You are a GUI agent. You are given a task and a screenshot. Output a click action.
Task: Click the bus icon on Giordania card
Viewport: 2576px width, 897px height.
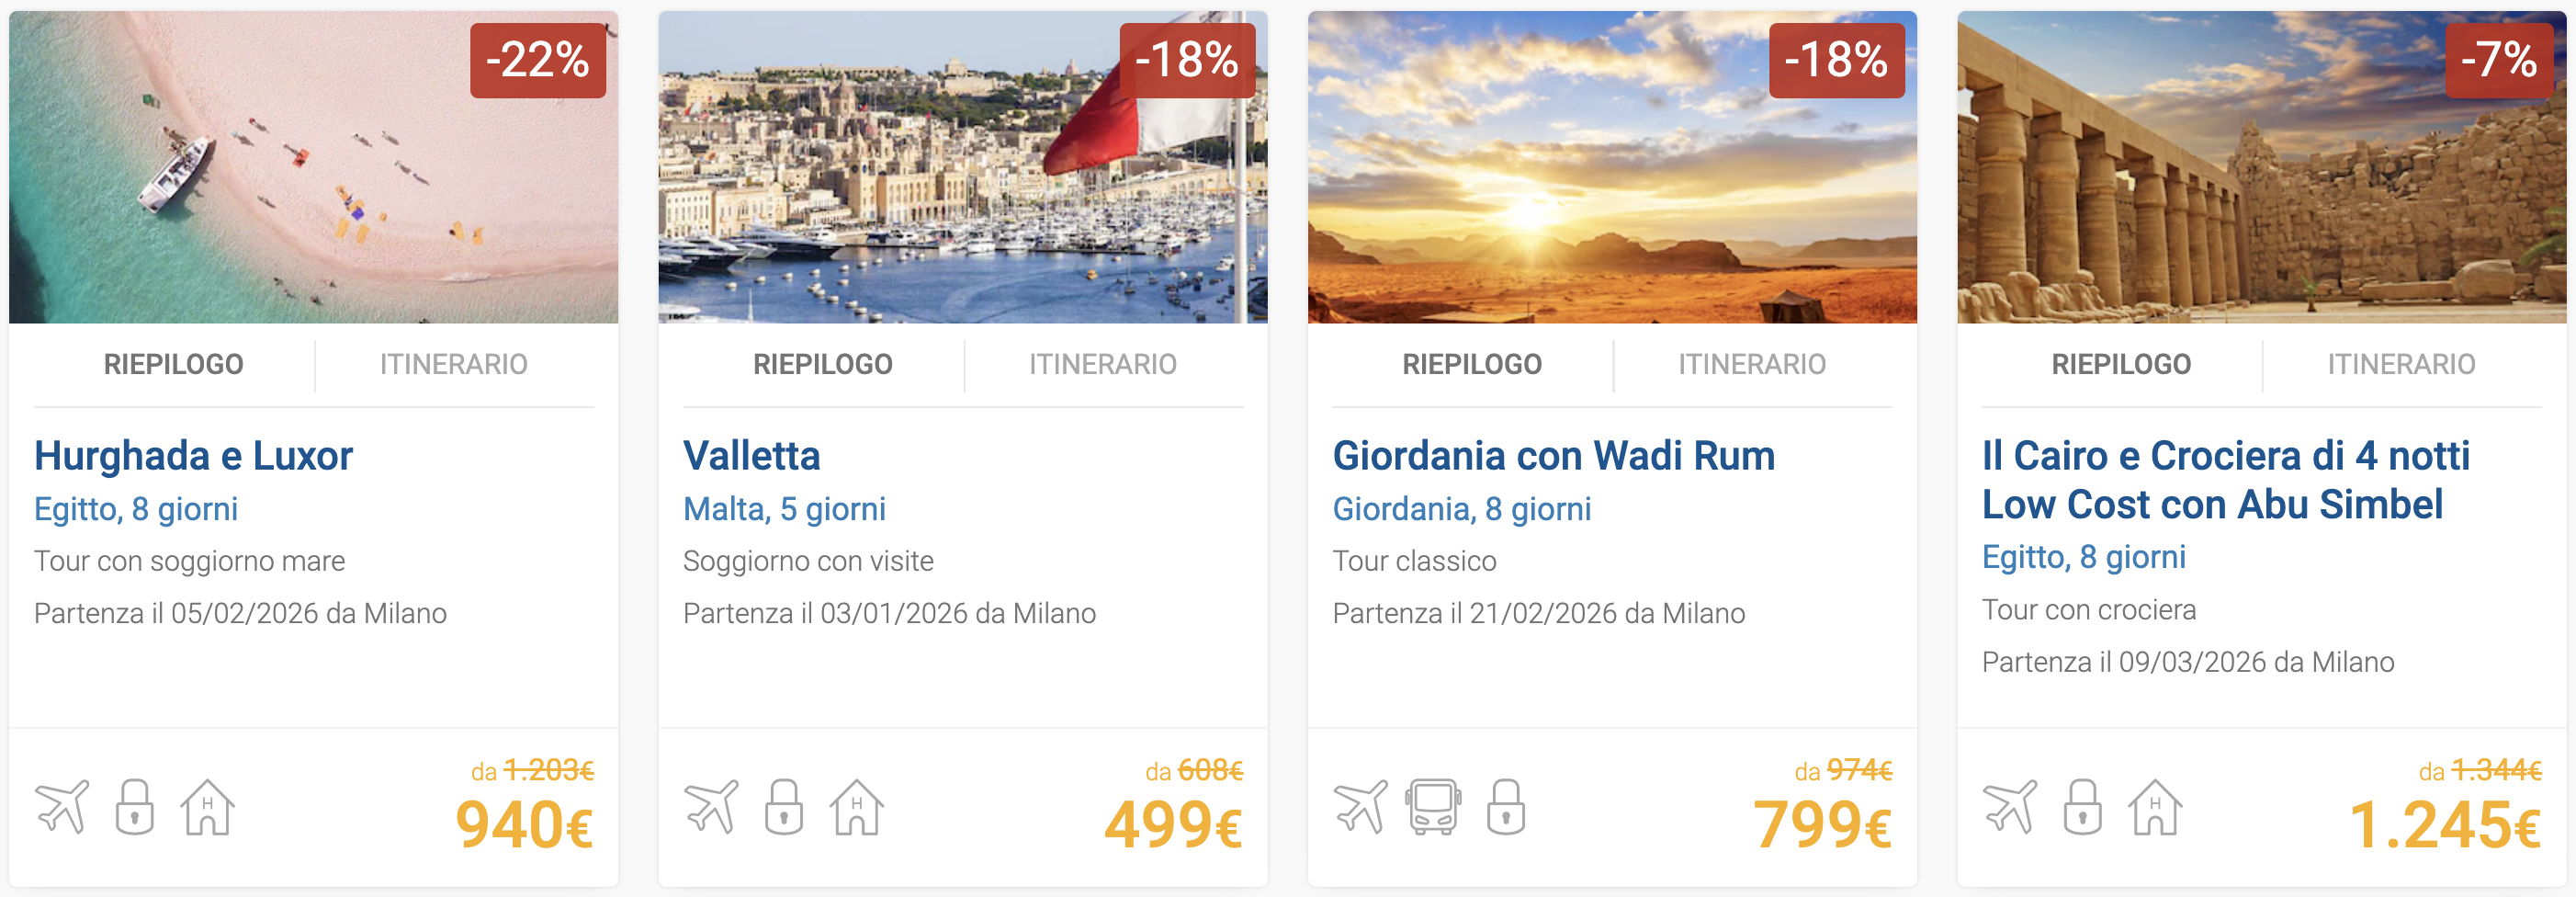pyautogui.click(x=1433, y=806)
